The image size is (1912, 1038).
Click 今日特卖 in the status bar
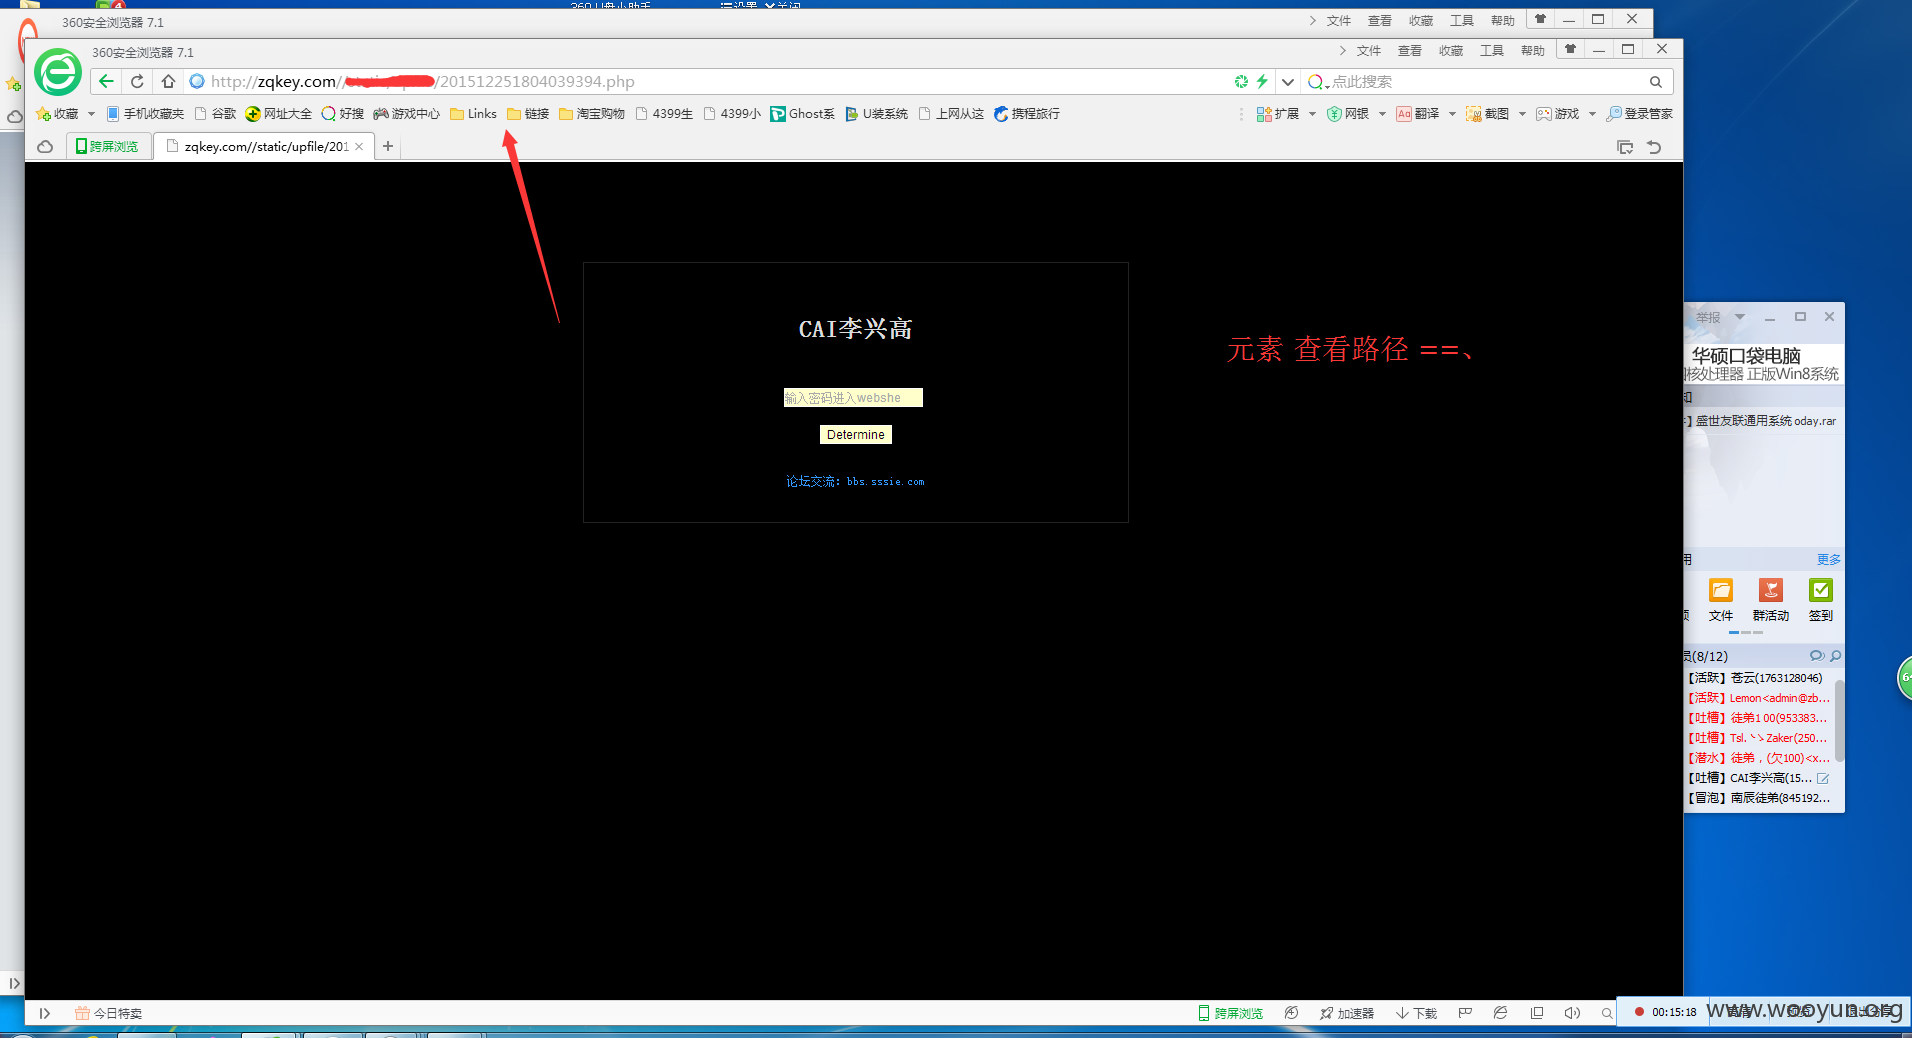point(109,1013)
